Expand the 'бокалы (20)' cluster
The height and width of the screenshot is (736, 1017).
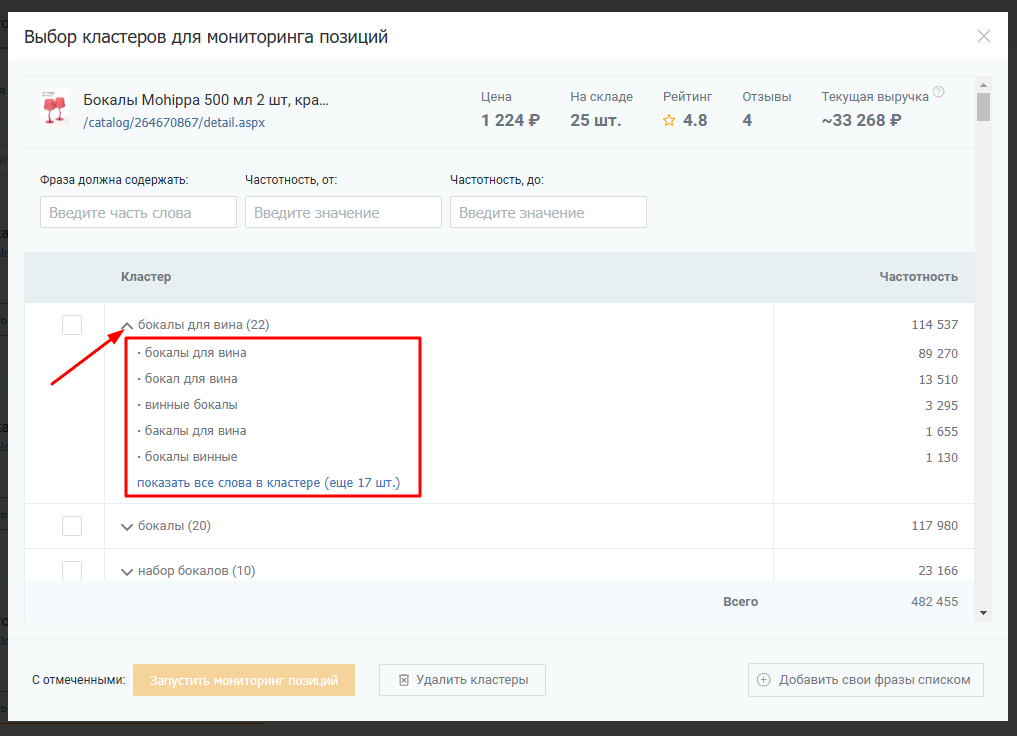tap(127, 527)
